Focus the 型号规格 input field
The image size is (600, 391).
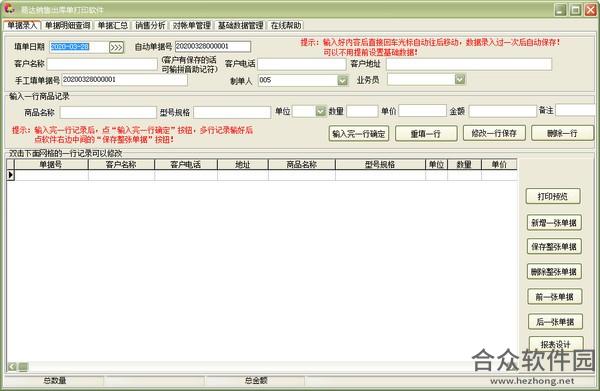(x=232, y=112)
